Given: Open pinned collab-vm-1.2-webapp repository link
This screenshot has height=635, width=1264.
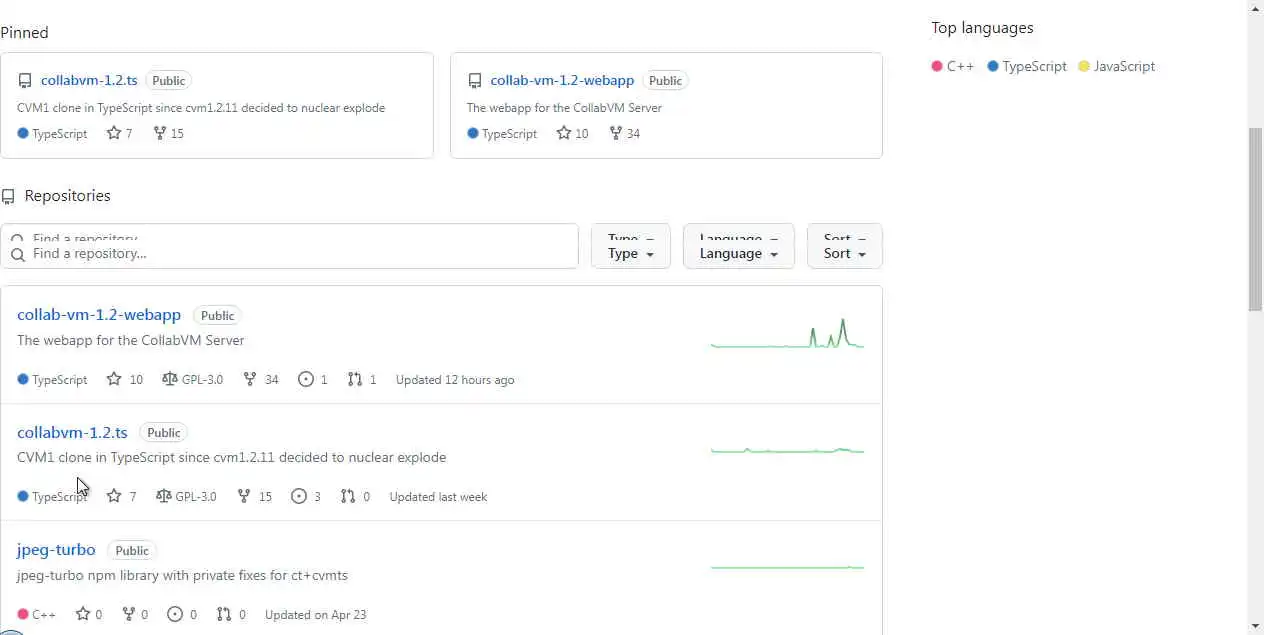Looking at the screenshot, I should [562, 80].
